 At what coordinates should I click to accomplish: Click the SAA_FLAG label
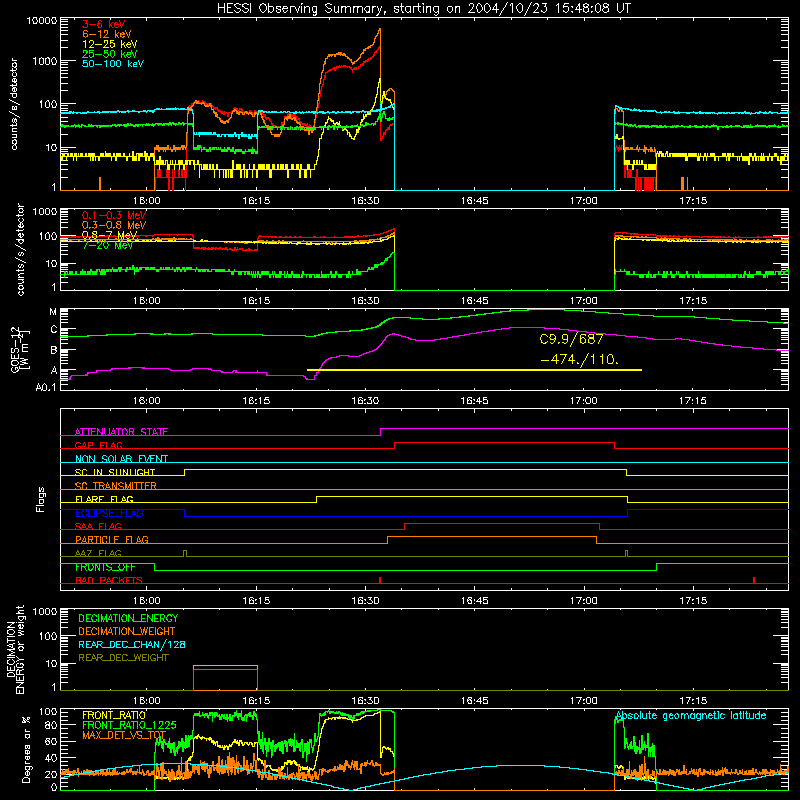pos(98,526)
